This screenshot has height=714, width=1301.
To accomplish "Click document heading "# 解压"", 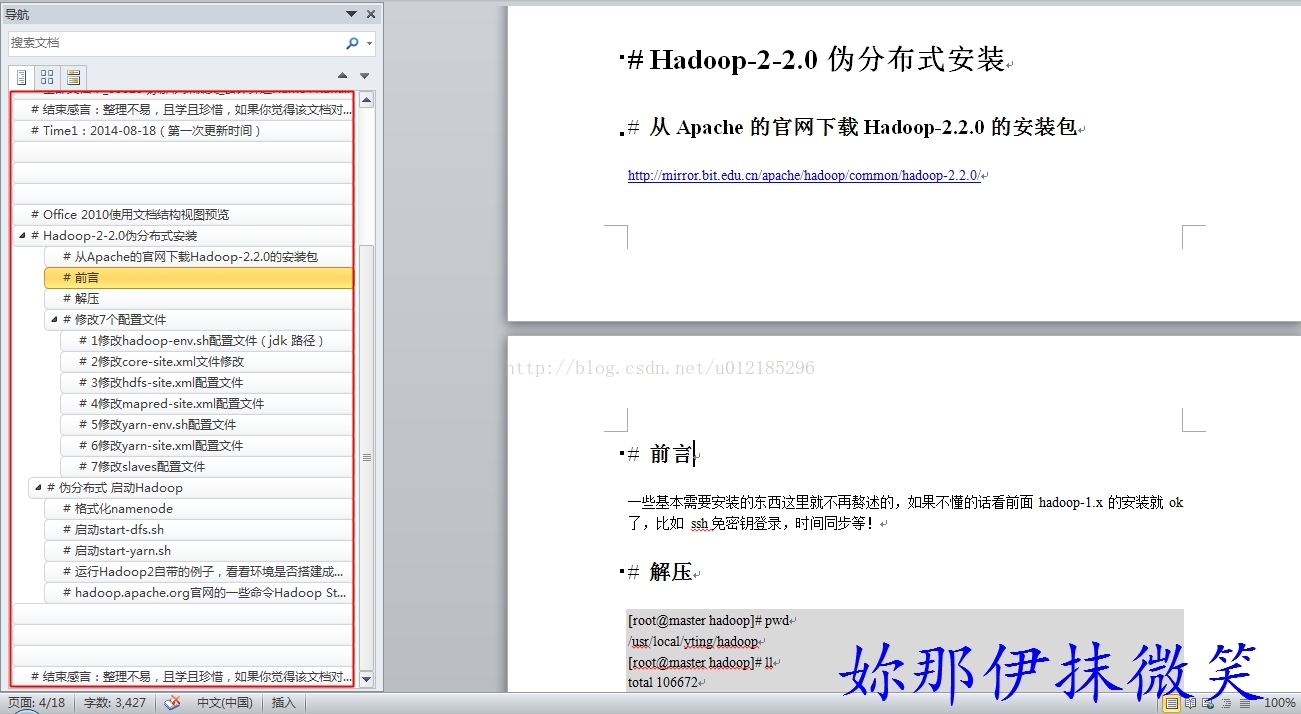I will 660,572.
